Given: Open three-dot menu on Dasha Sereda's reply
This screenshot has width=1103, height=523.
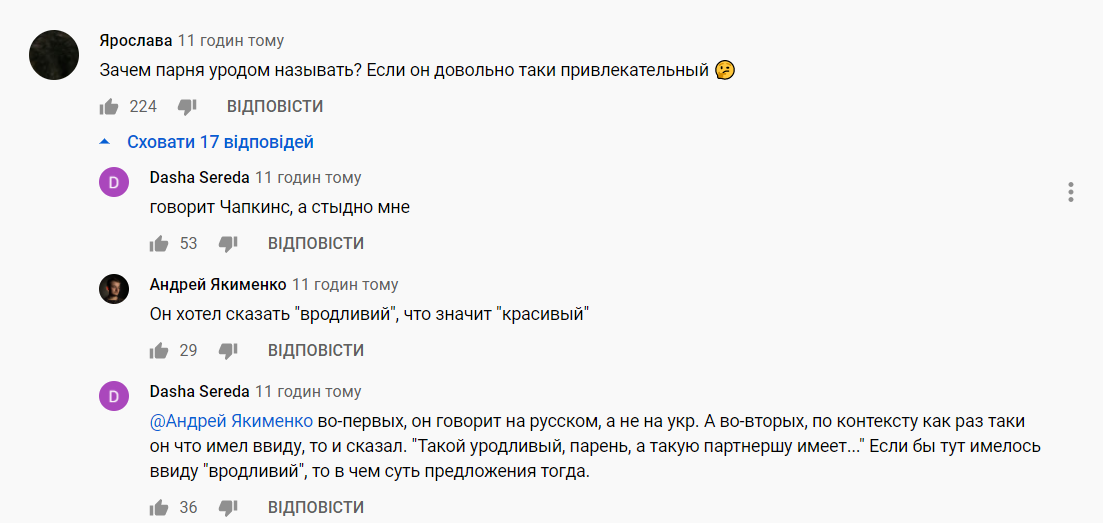Looking at the screenshot, I should 1070,192.
